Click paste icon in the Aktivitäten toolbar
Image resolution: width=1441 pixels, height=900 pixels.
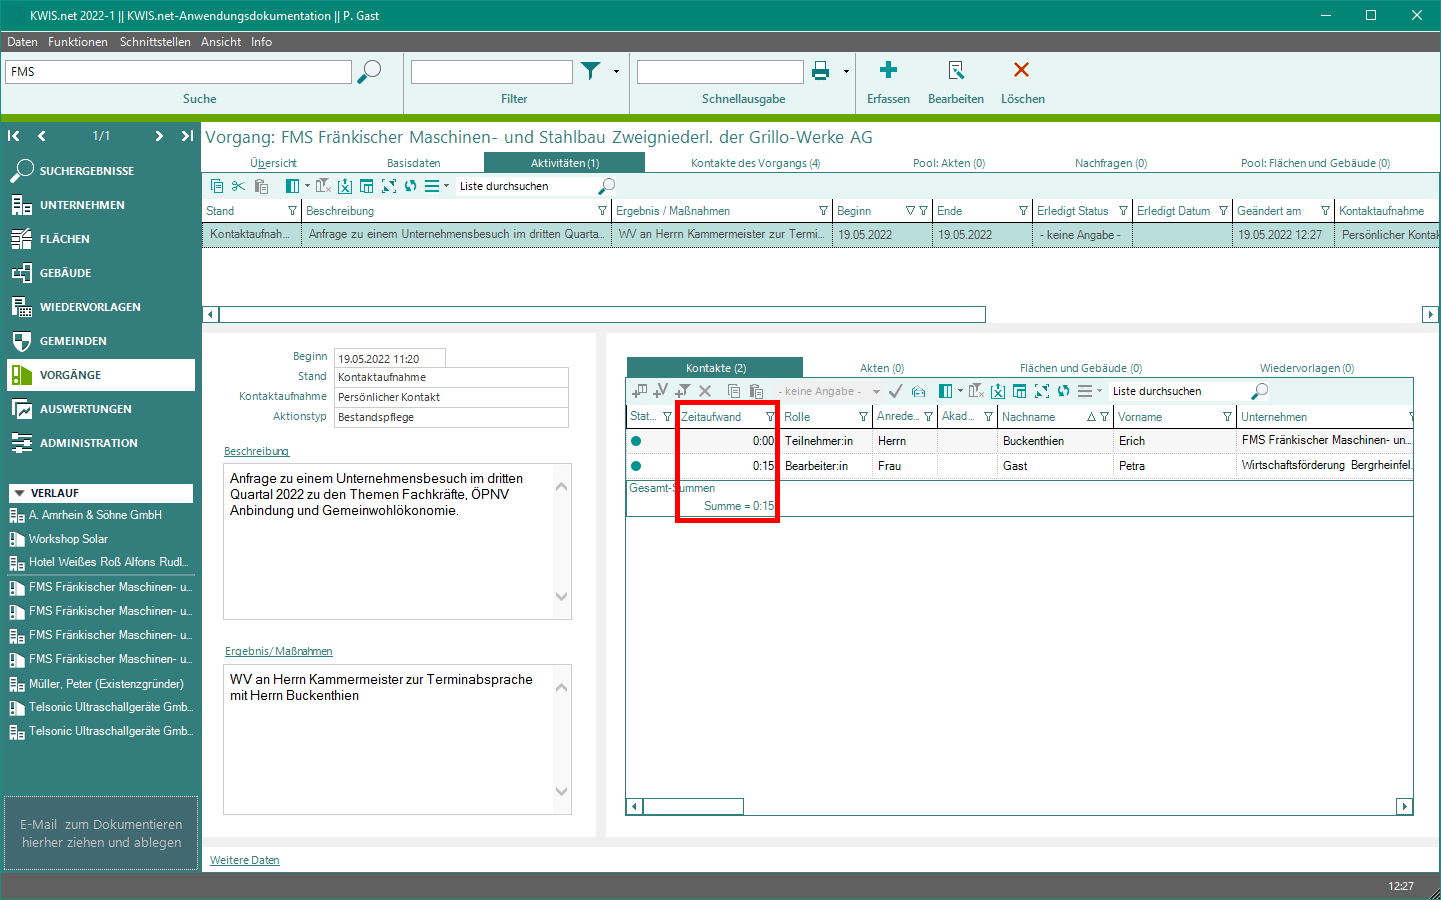tap(261, 186)
